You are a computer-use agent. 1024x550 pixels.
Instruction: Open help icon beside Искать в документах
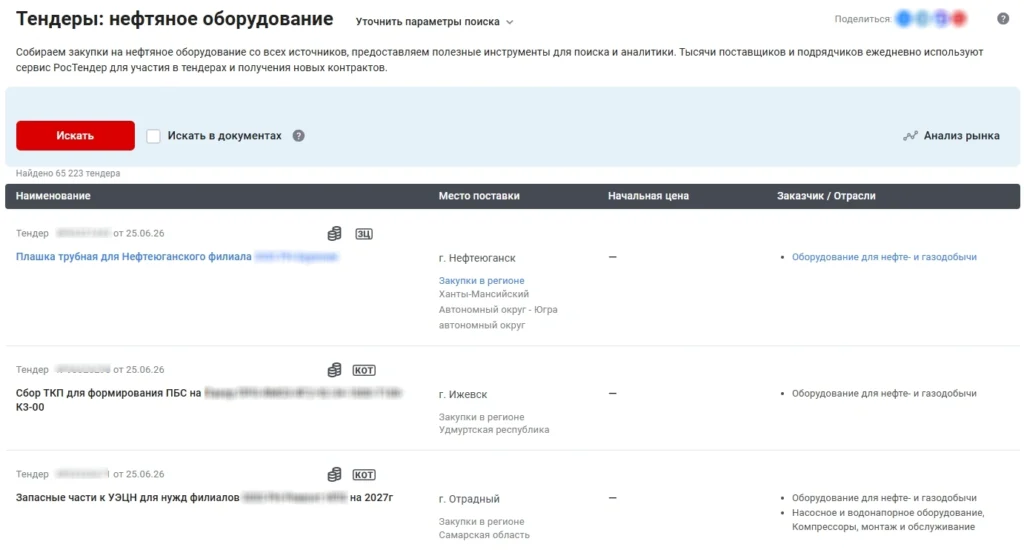coord(298,136)
